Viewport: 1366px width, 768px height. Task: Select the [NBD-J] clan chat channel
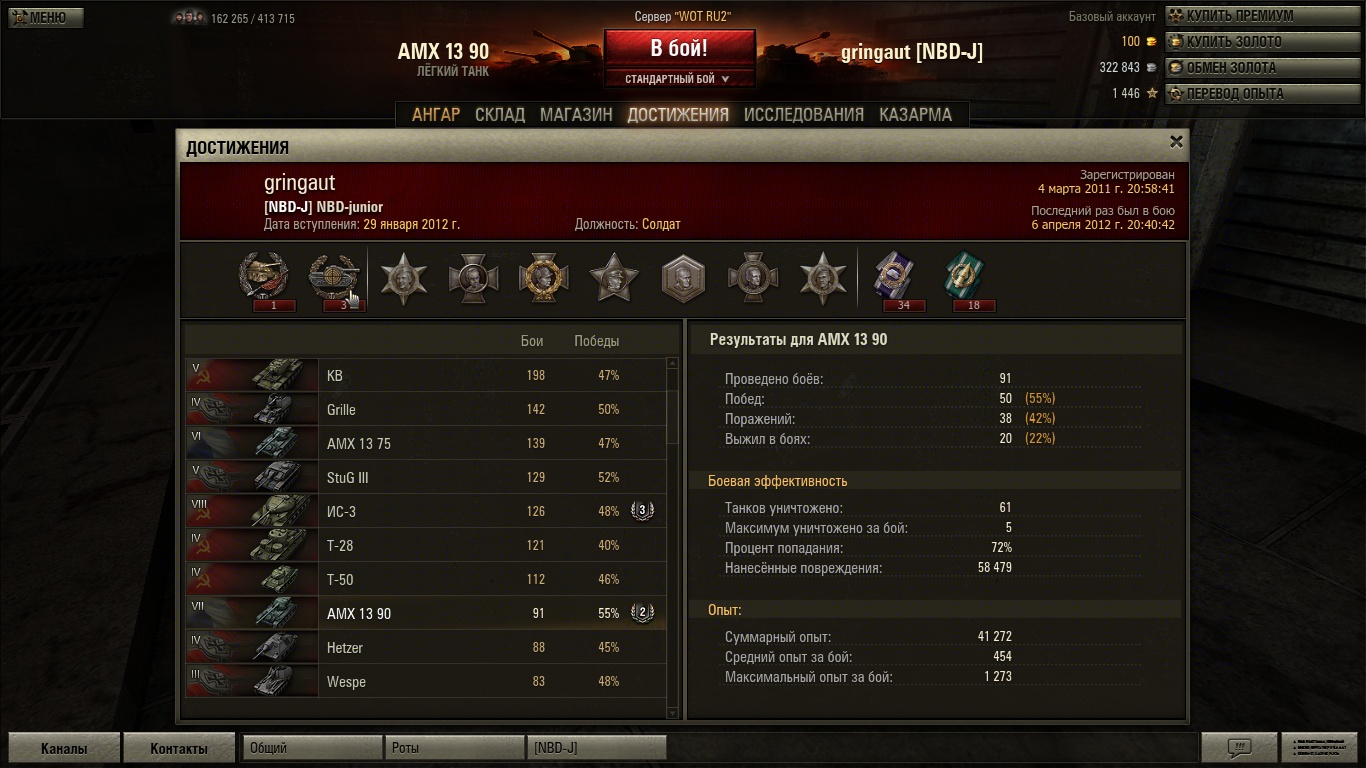coord(597,747)
